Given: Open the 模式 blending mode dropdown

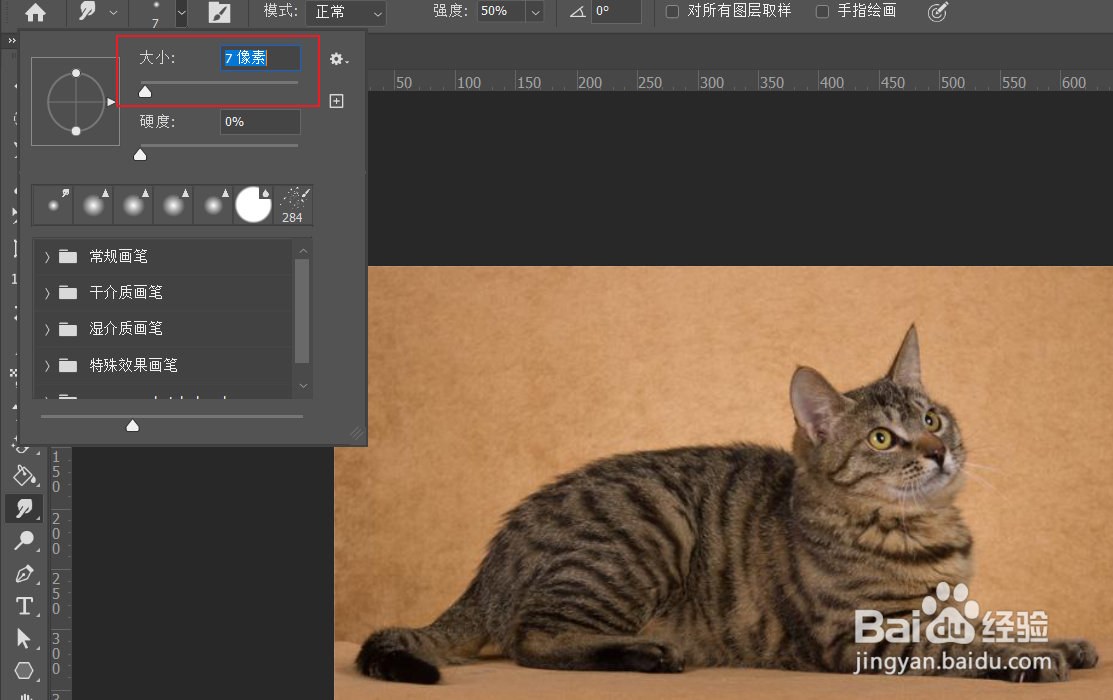Looking at the screenshot, I should [345, 13].
